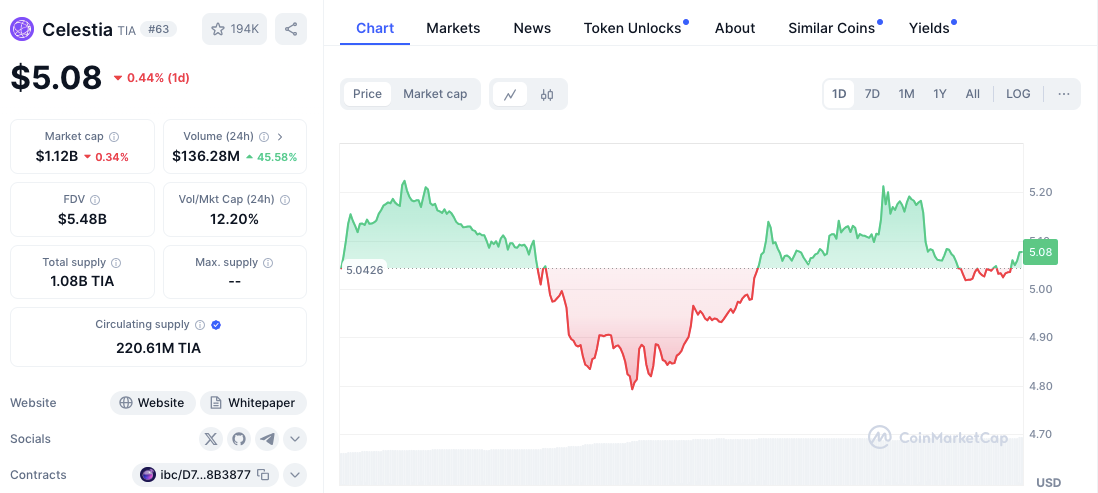The height and width of the screenshot is (493, 1098).
Task: Switch to the candlestick chart icon
Action: [547, 95]
